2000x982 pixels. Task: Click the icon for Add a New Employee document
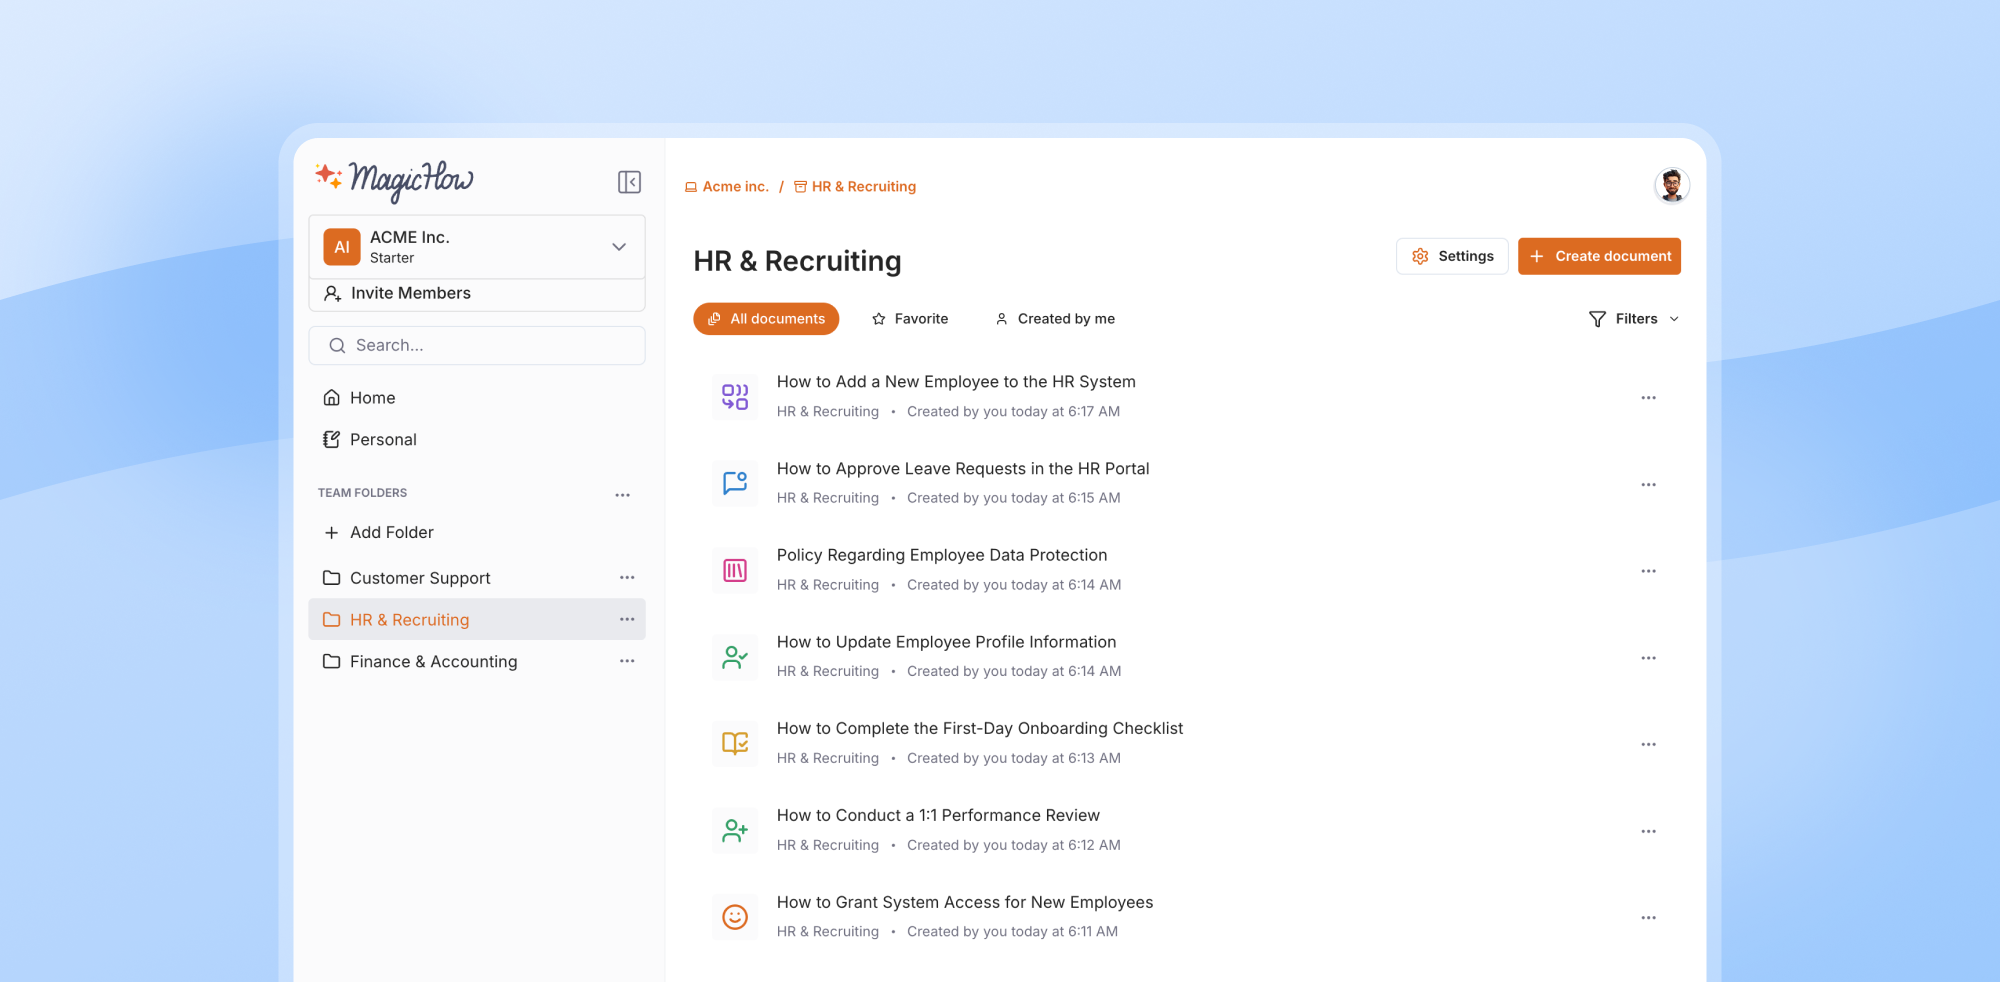(x=735, y=397)
